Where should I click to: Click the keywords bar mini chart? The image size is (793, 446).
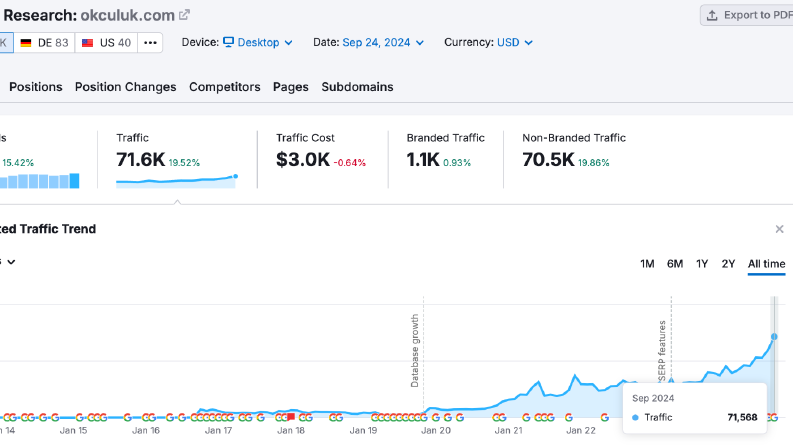(x=39, y=181)
